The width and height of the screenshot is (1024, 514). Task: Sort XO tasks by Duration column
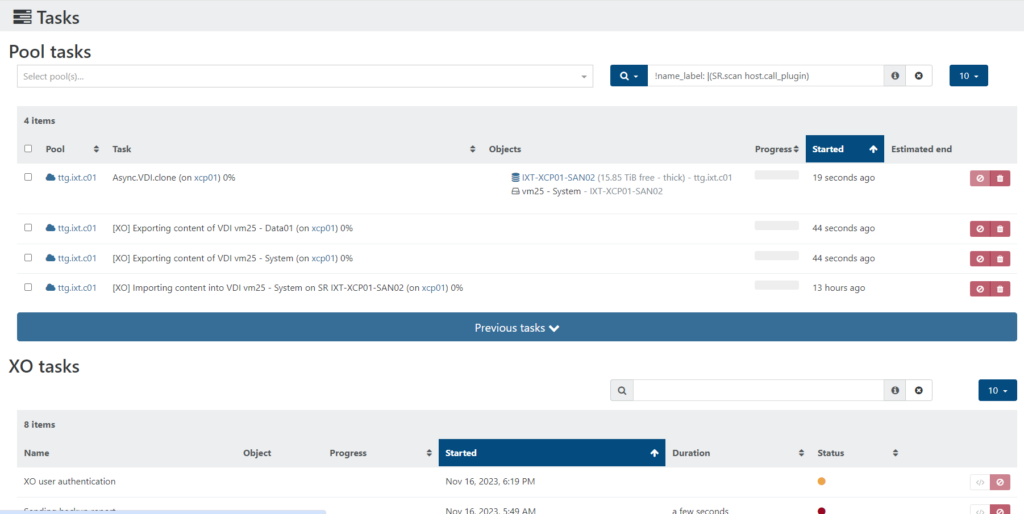click(738, 453)
